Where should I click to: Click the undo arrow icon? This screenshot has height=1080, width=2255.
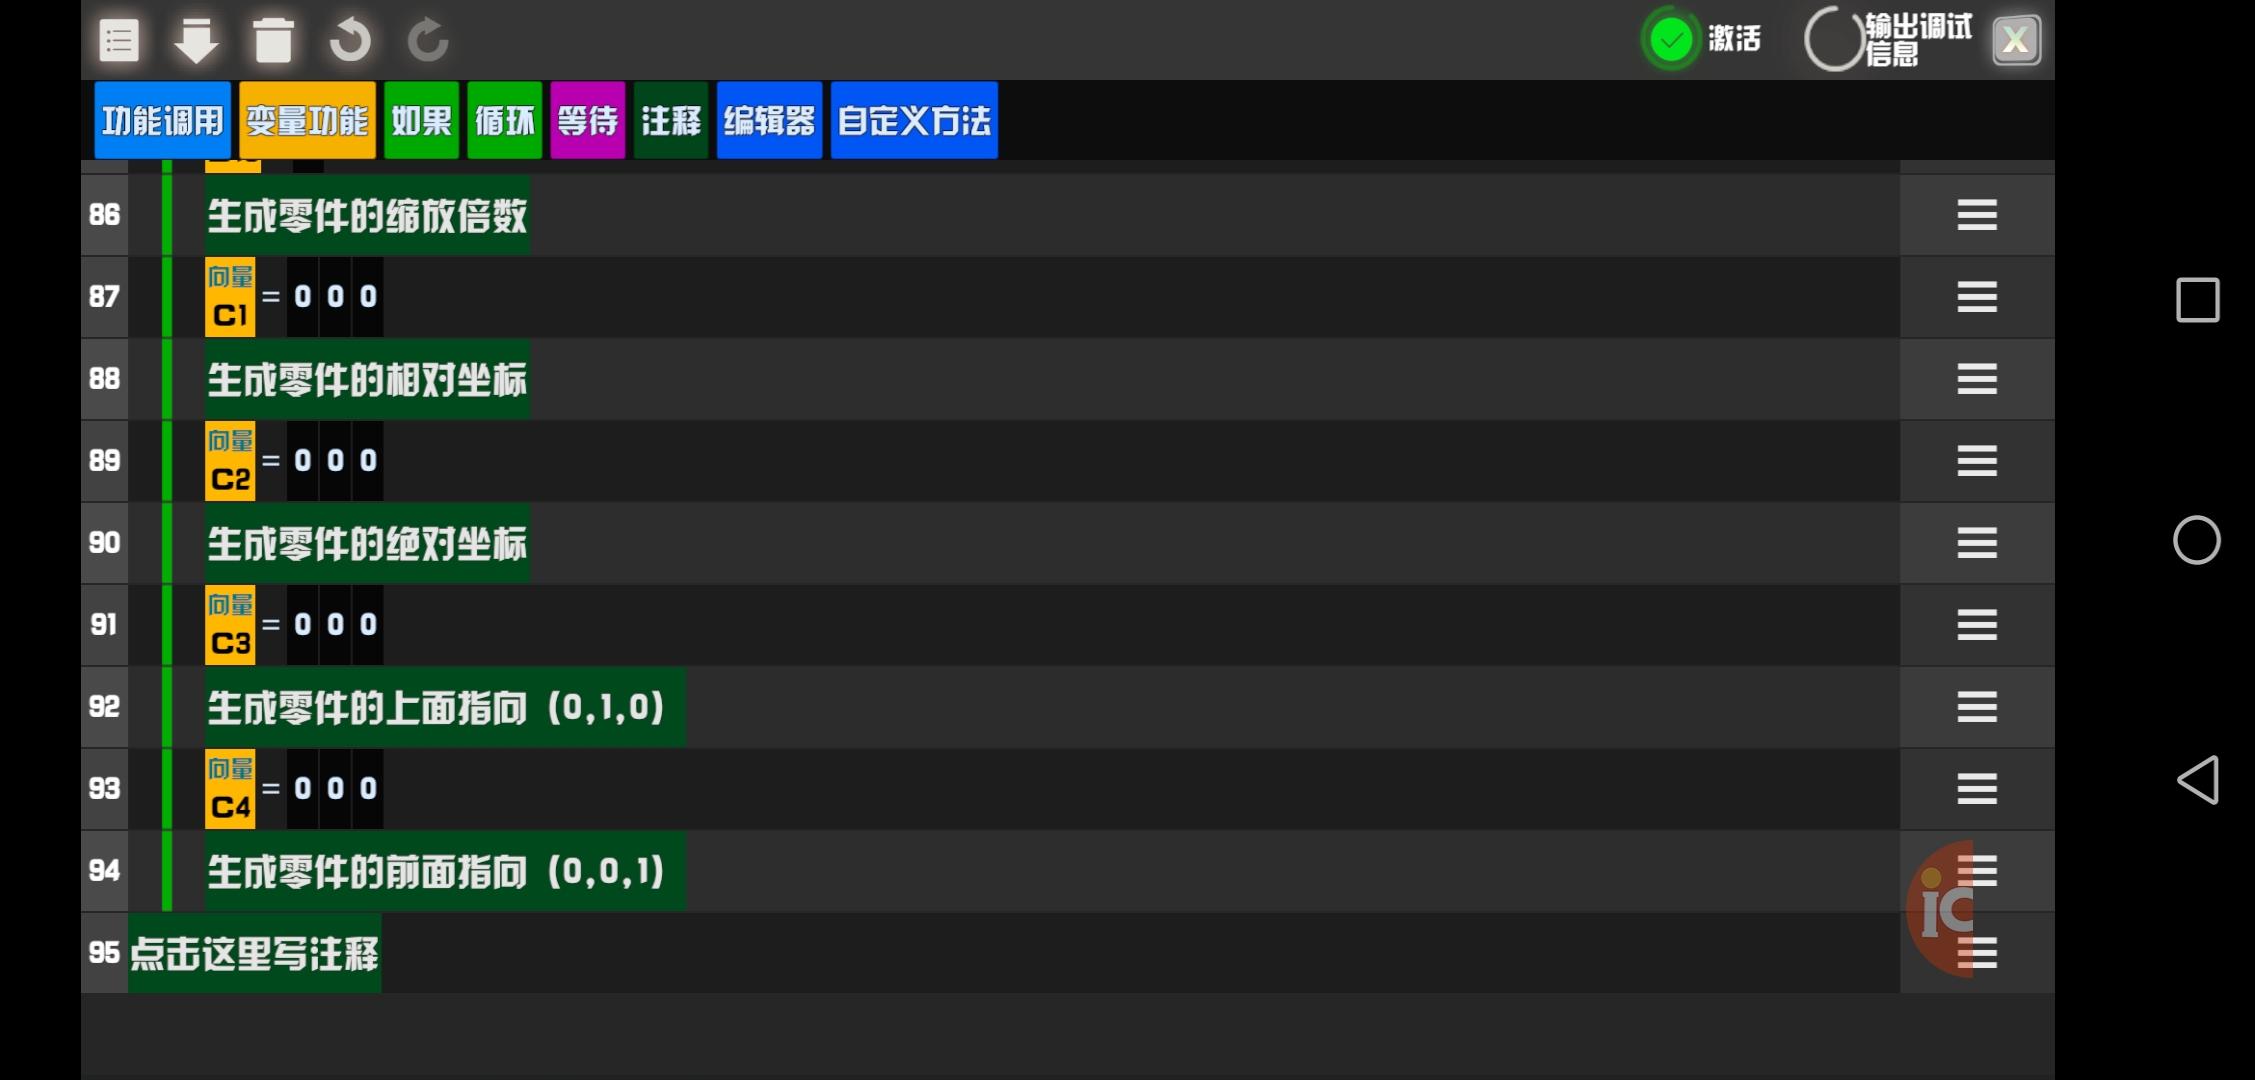pyautogui.click(x=350, y=41)
